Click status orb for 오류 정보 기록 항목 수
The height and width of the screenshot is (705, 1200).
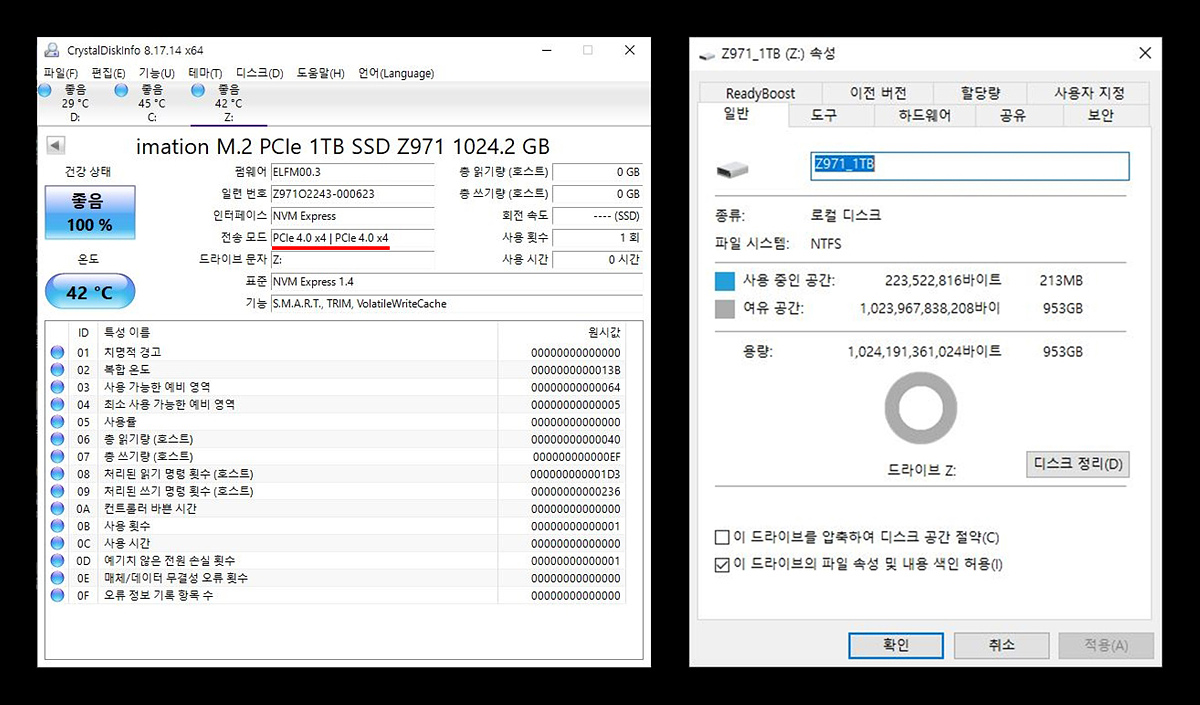[x=57, y=595]
